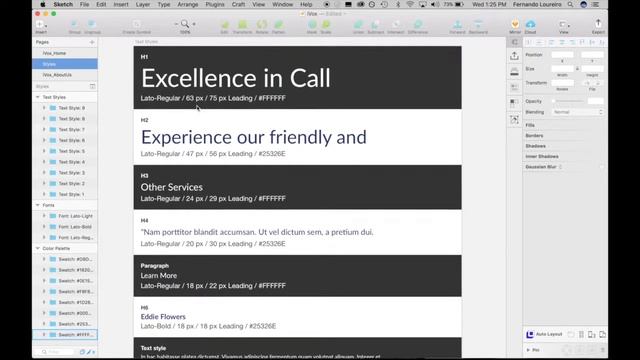Click the Backward arrange icon

[478, 25]
